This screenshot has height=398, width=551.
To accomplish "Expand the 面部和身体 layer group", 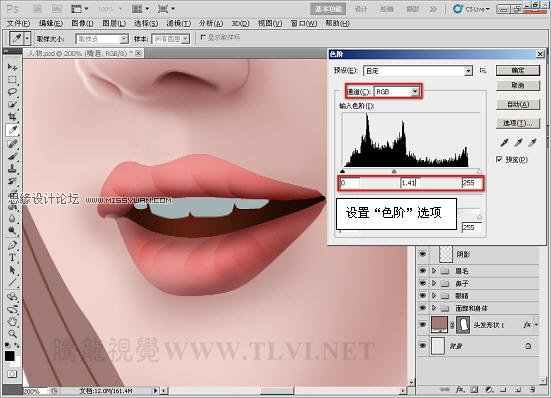I will (x=434, y=308).
